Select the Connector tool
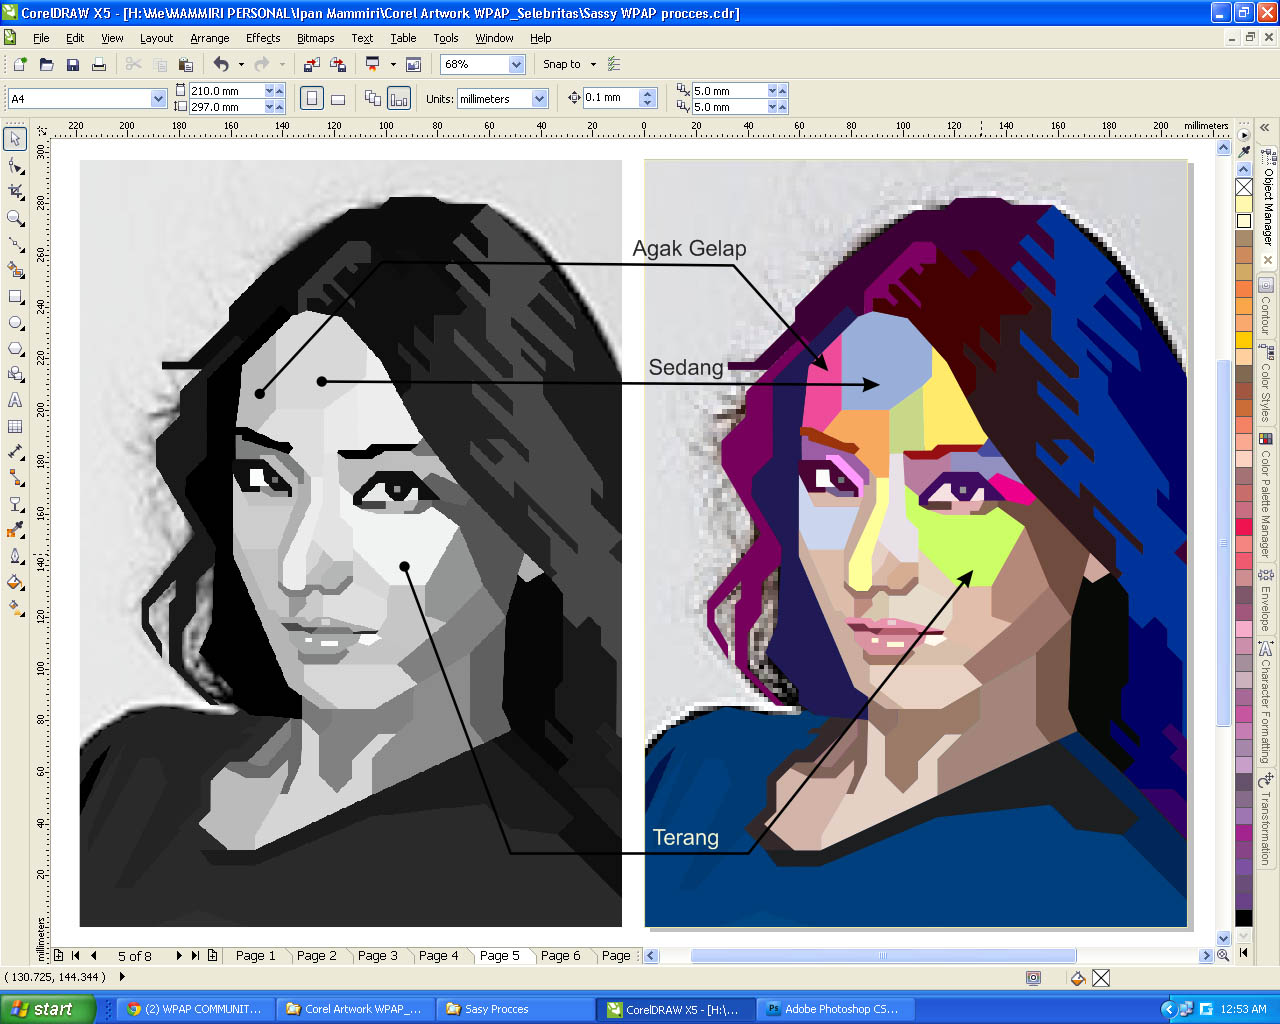The height and width of the screenshot is (1024, 1280). click(x=15, y=478)
